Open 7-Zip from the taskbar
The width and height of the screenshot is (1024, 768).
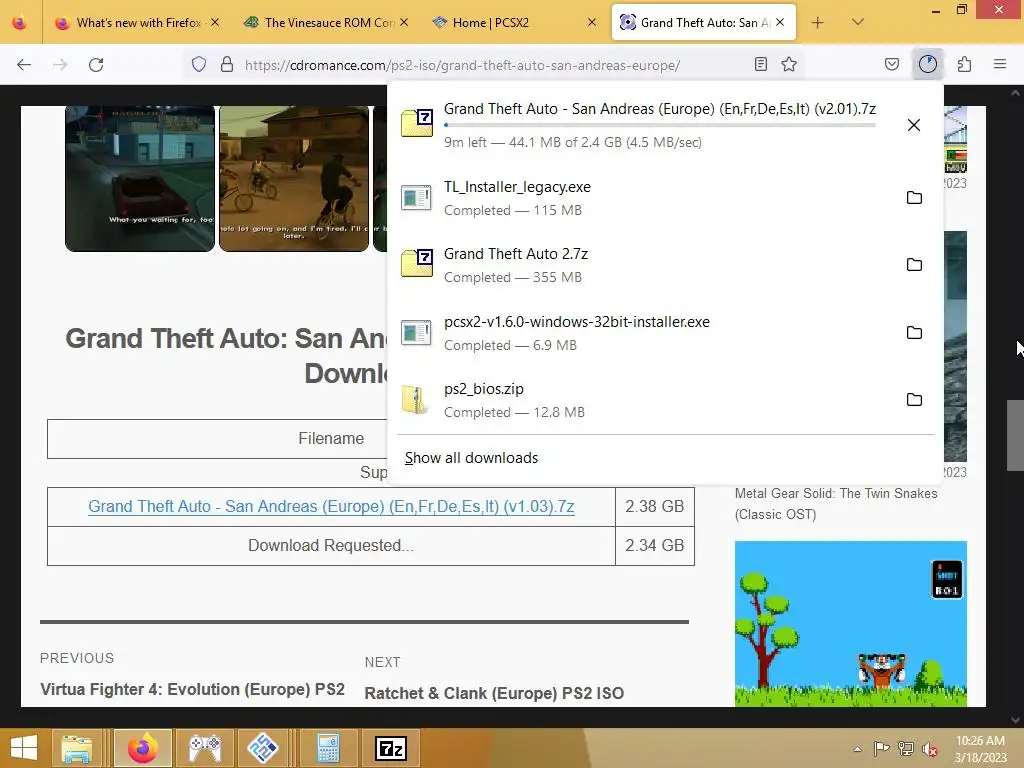[x=391, y=748]
